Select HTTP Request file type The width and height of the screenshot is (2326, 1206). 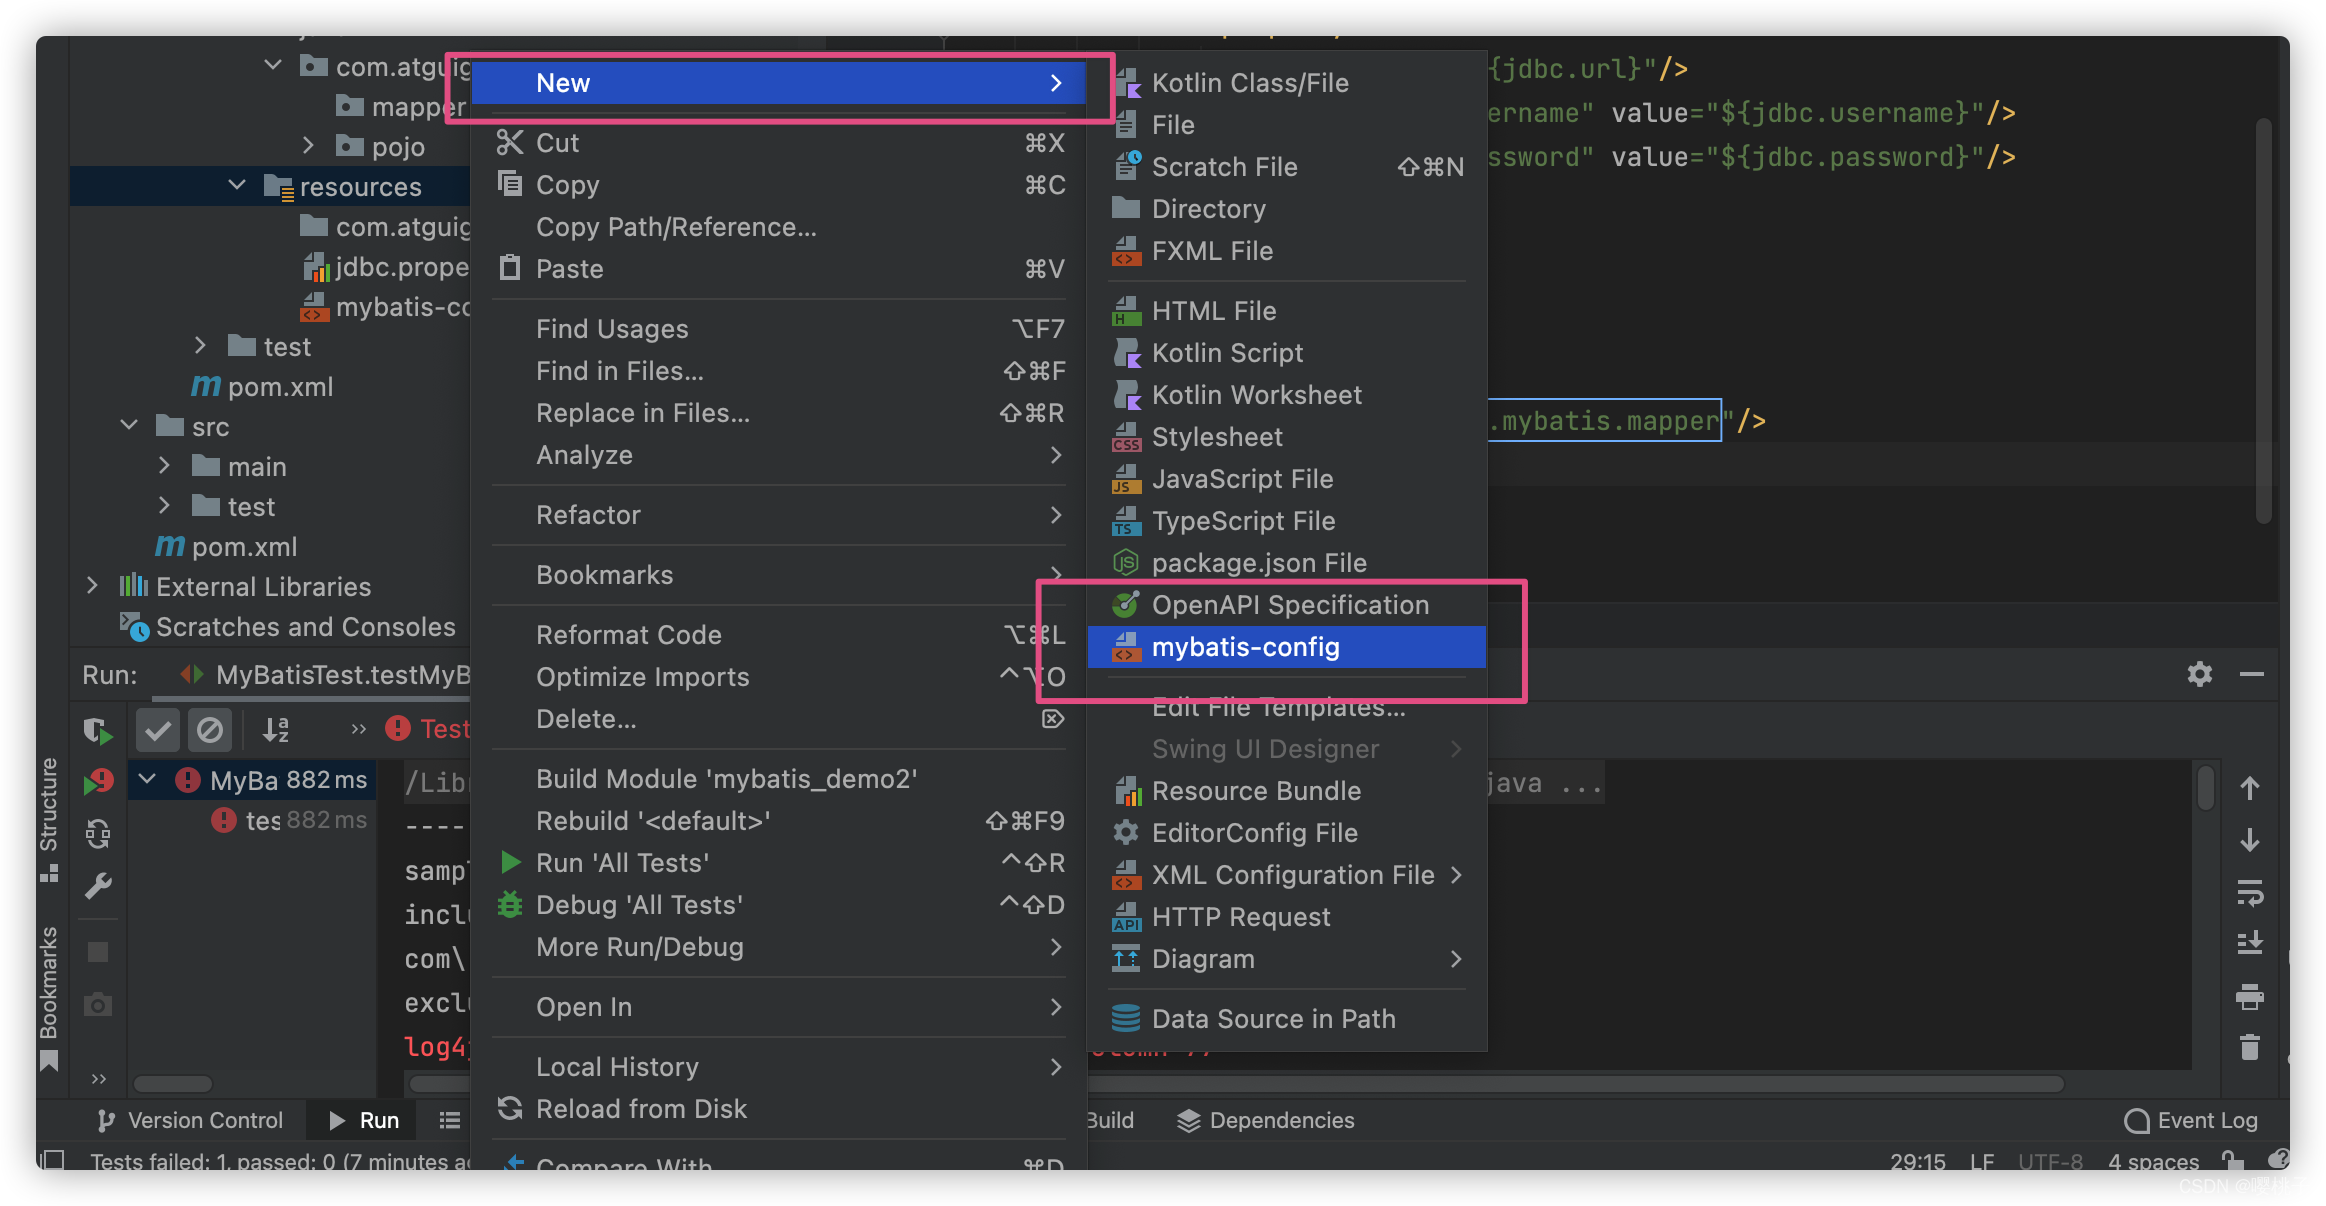1241,915
